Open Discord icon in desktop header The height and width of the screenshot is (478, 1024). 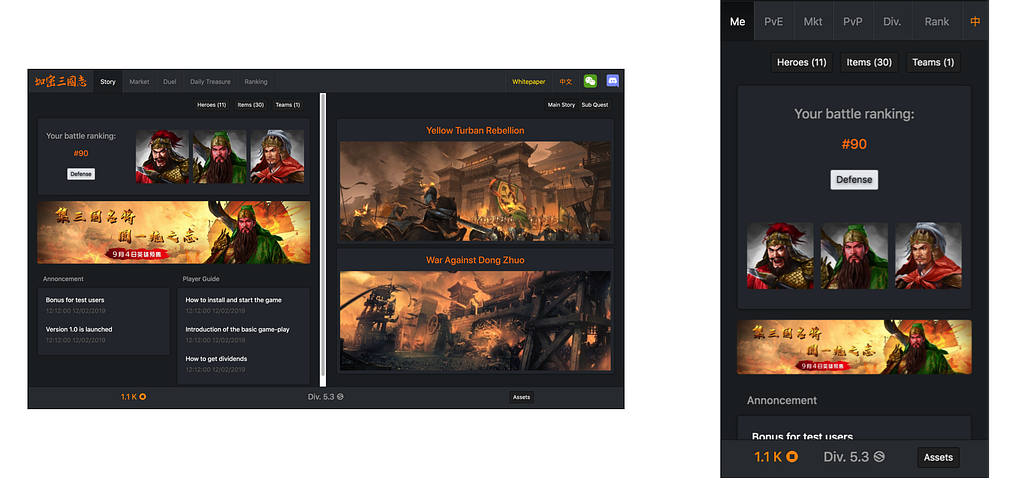pyautogui.click(x=613, y=81)
